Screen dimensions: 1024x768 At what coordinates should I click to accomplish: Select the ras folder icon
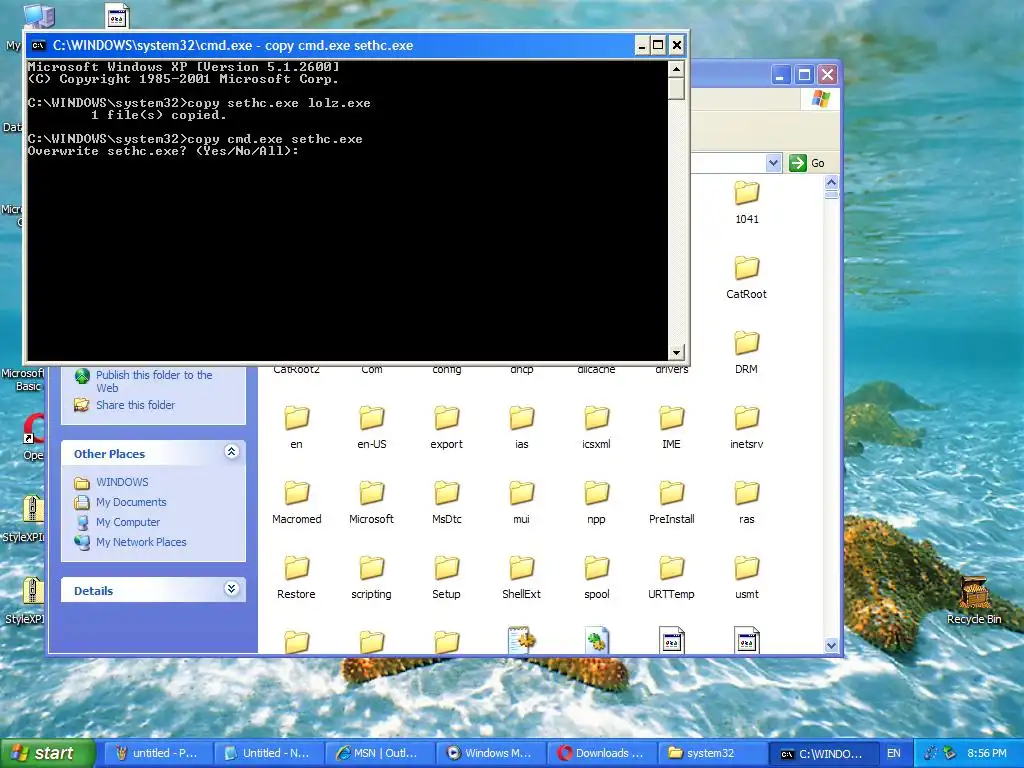pyautogui.click(x=746, y=493)
